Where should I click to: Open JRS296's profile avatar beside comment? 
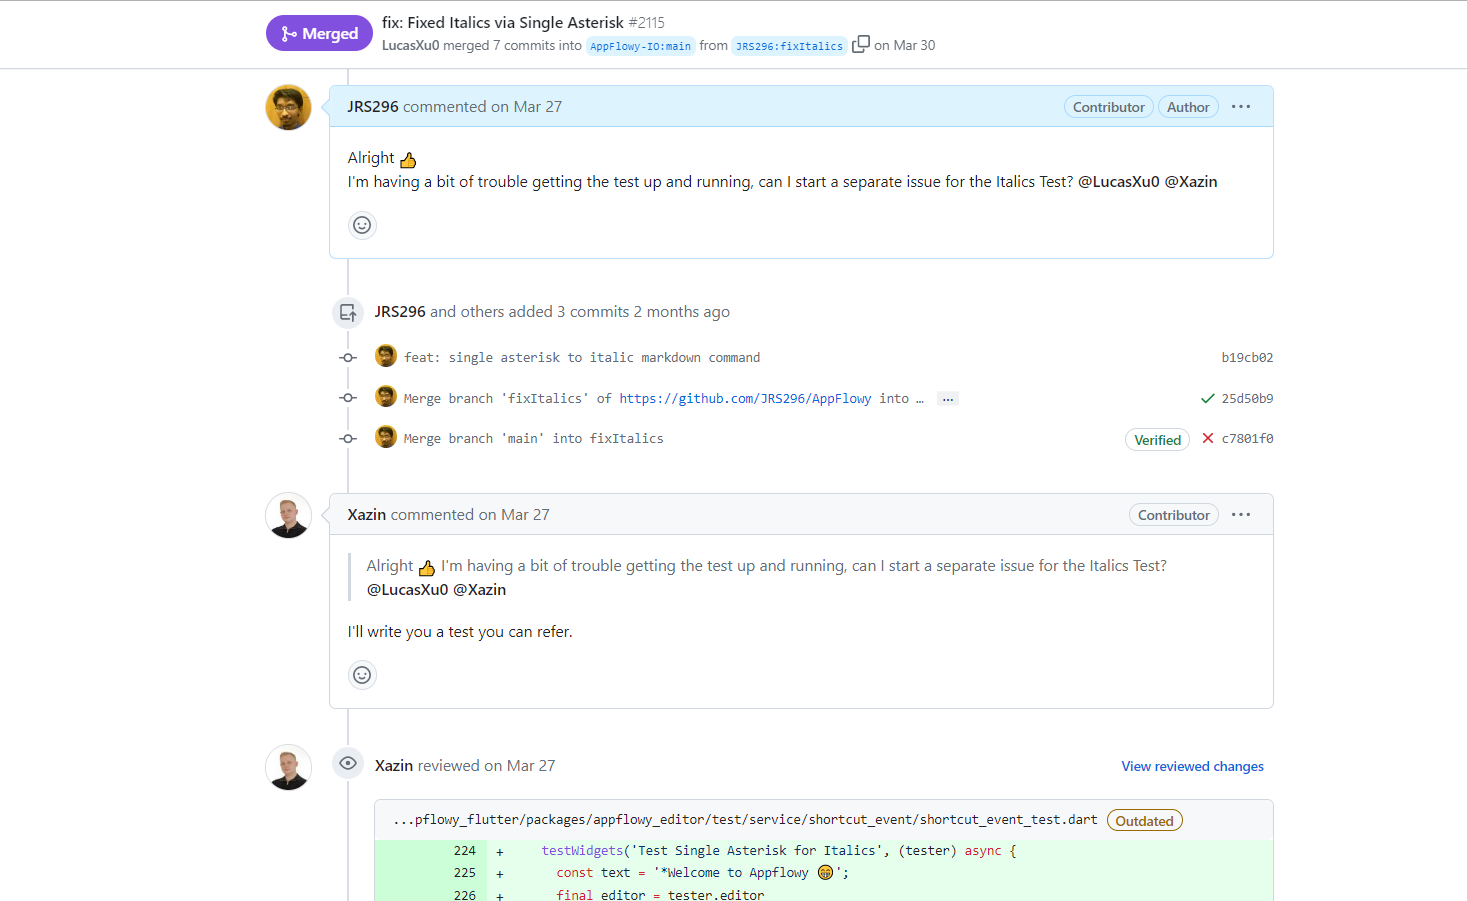click(288, 107)
